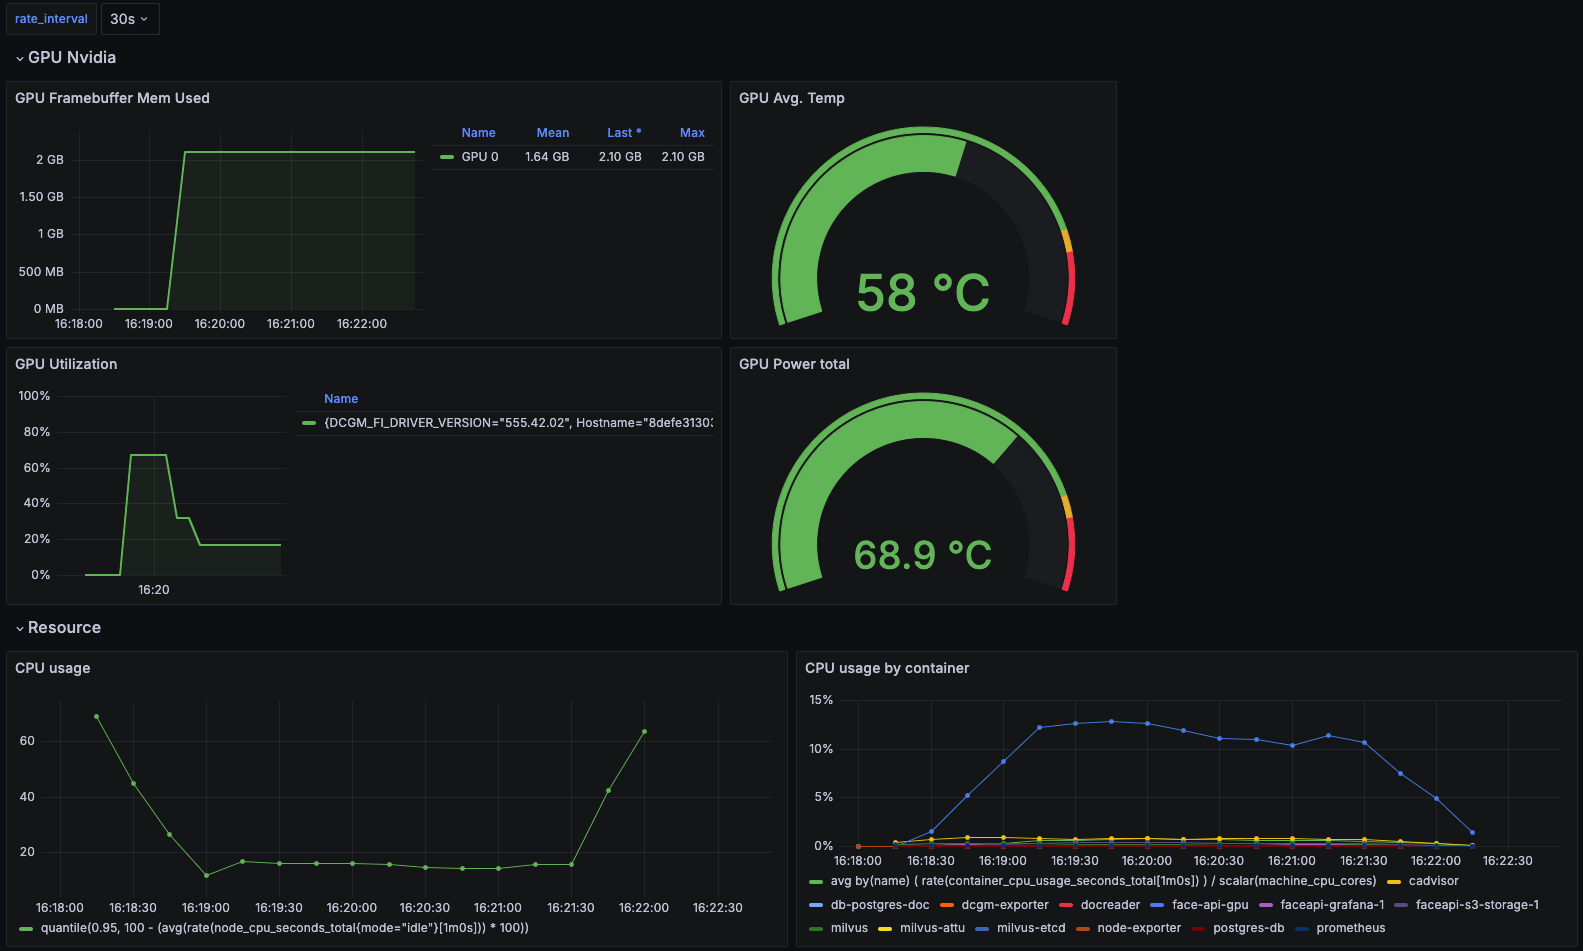This screenshot has width=1583, height=951.
Task: Click the 58 °C temperature gauge value
Action: [922, 293]
